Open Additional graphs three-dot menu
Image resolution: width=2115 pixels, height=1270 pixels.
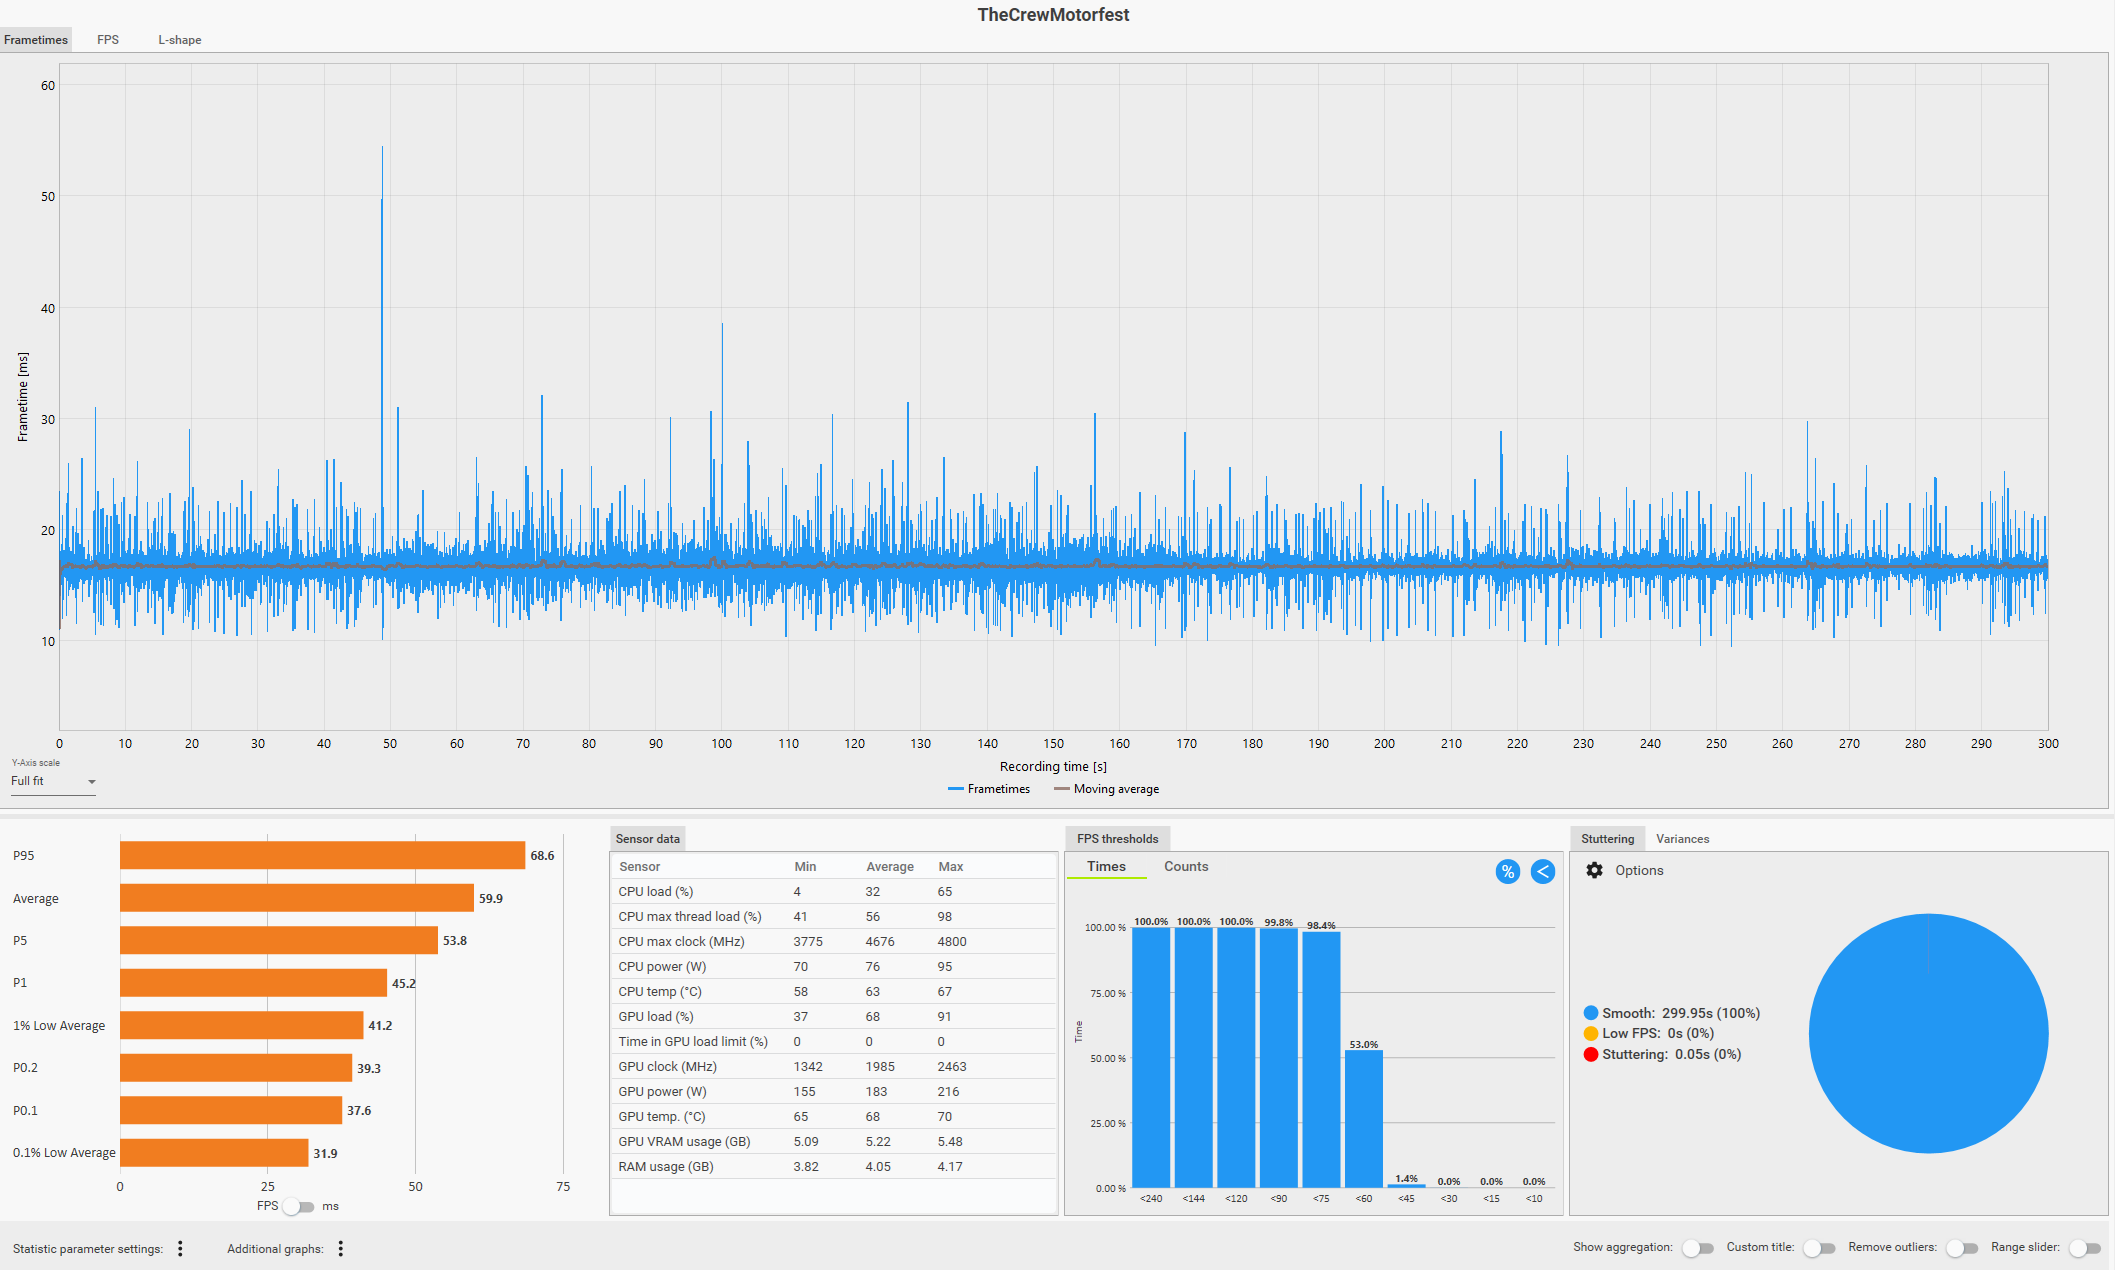340,1248
